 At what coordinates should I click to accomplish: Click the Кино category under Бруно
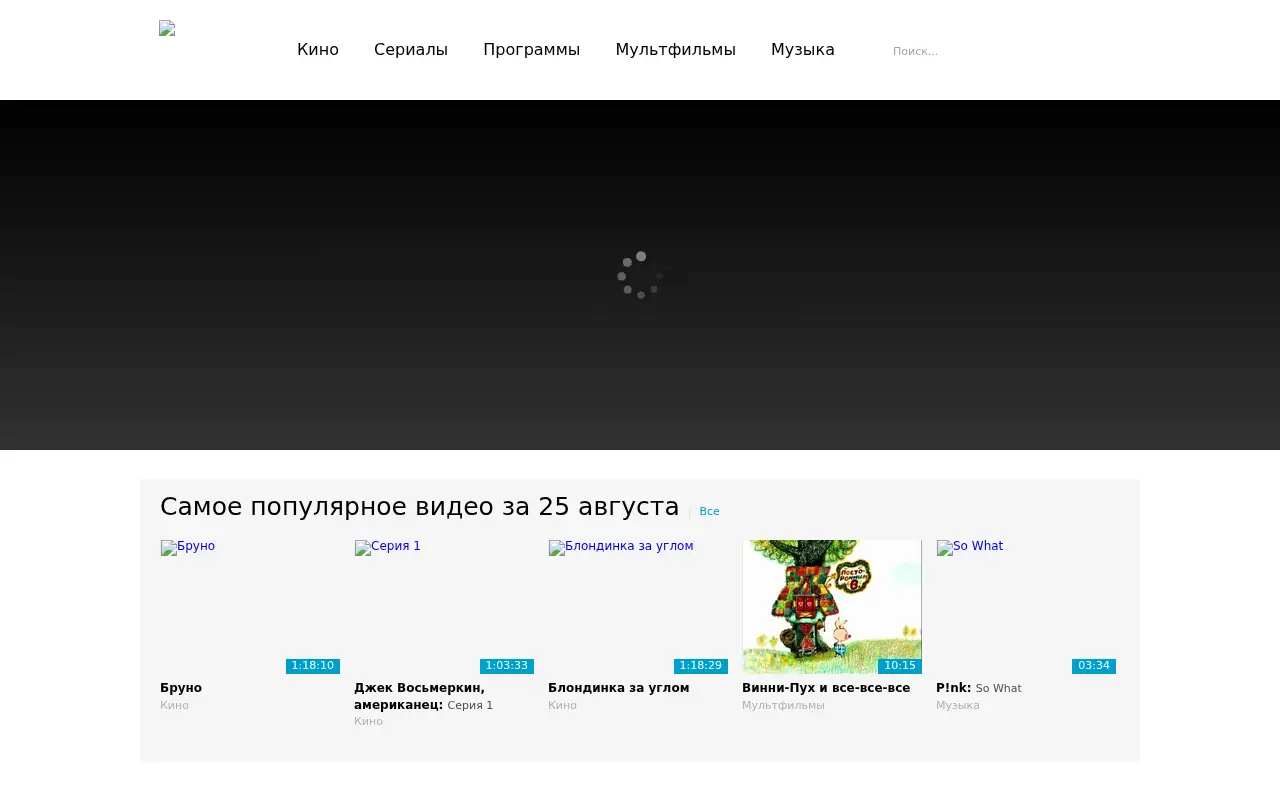(x=174, y=706)
